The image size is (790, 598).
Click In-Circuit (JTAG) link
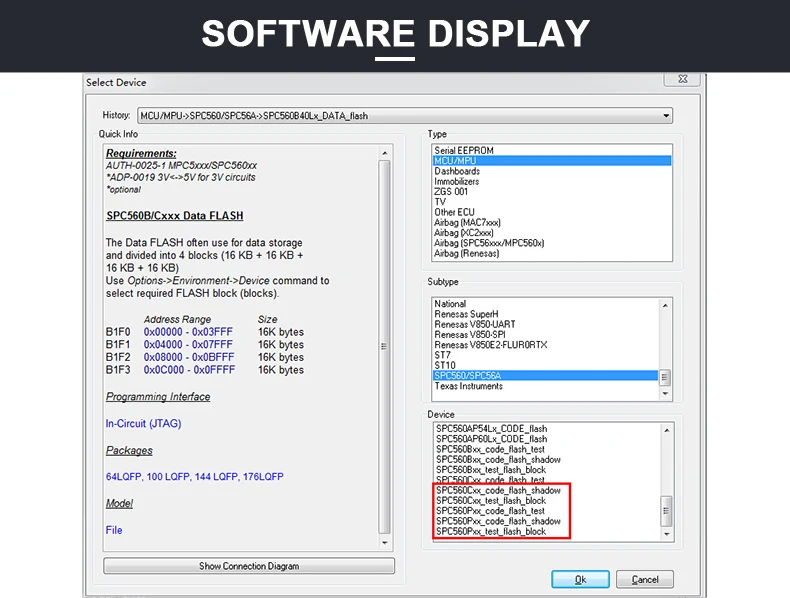144,423
